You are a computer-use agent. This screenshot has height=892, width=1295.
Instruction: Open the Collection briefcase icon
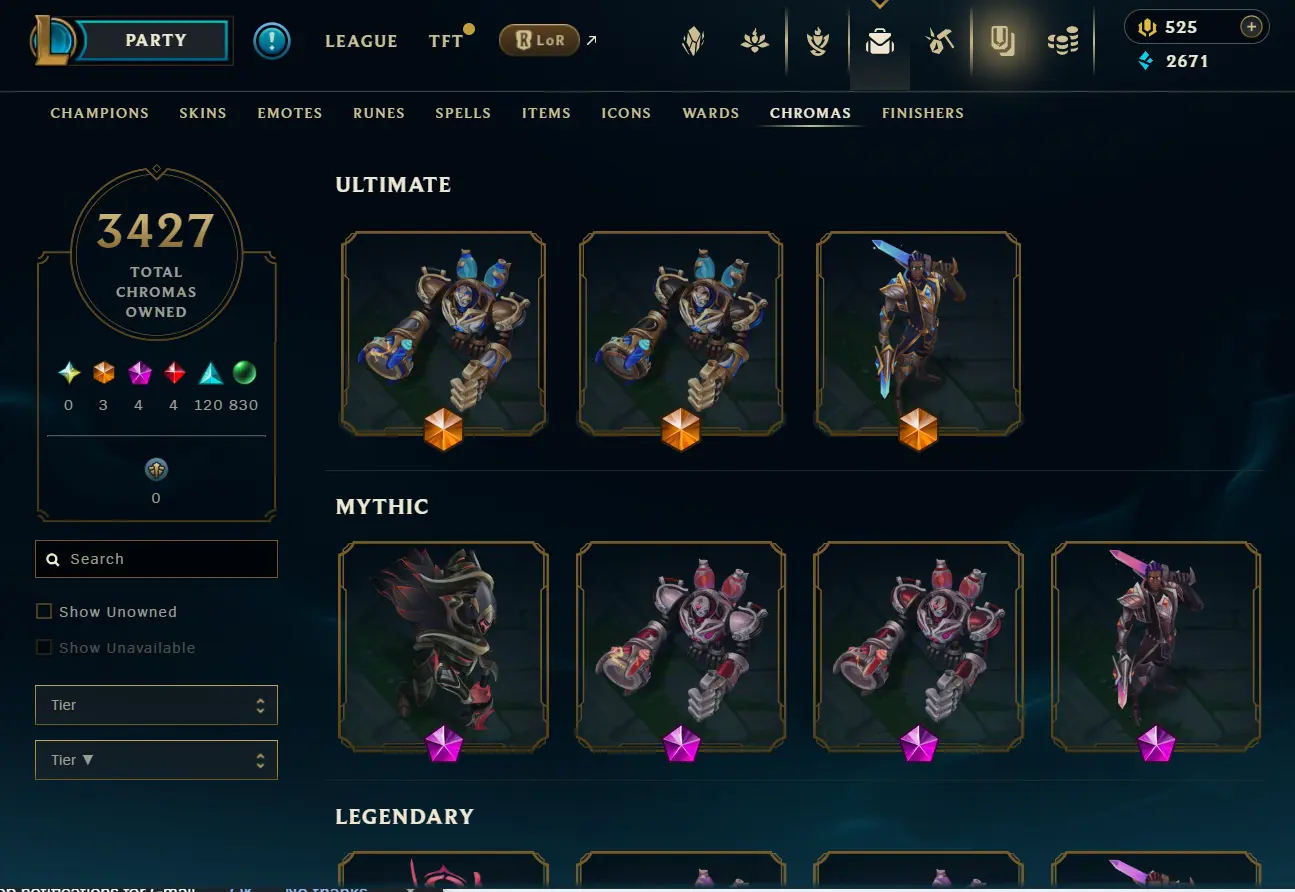click(x=880, y=41)
